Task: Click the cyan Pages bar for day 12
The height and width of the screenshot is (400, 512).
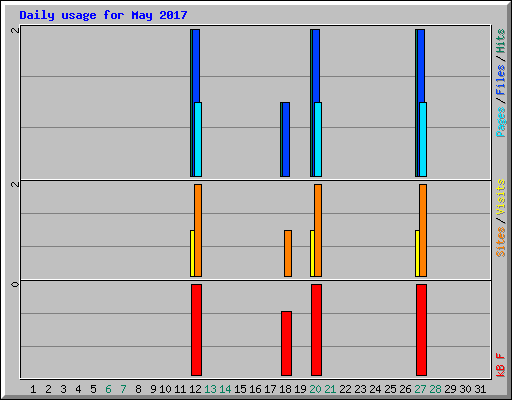Action: point(198,139)
